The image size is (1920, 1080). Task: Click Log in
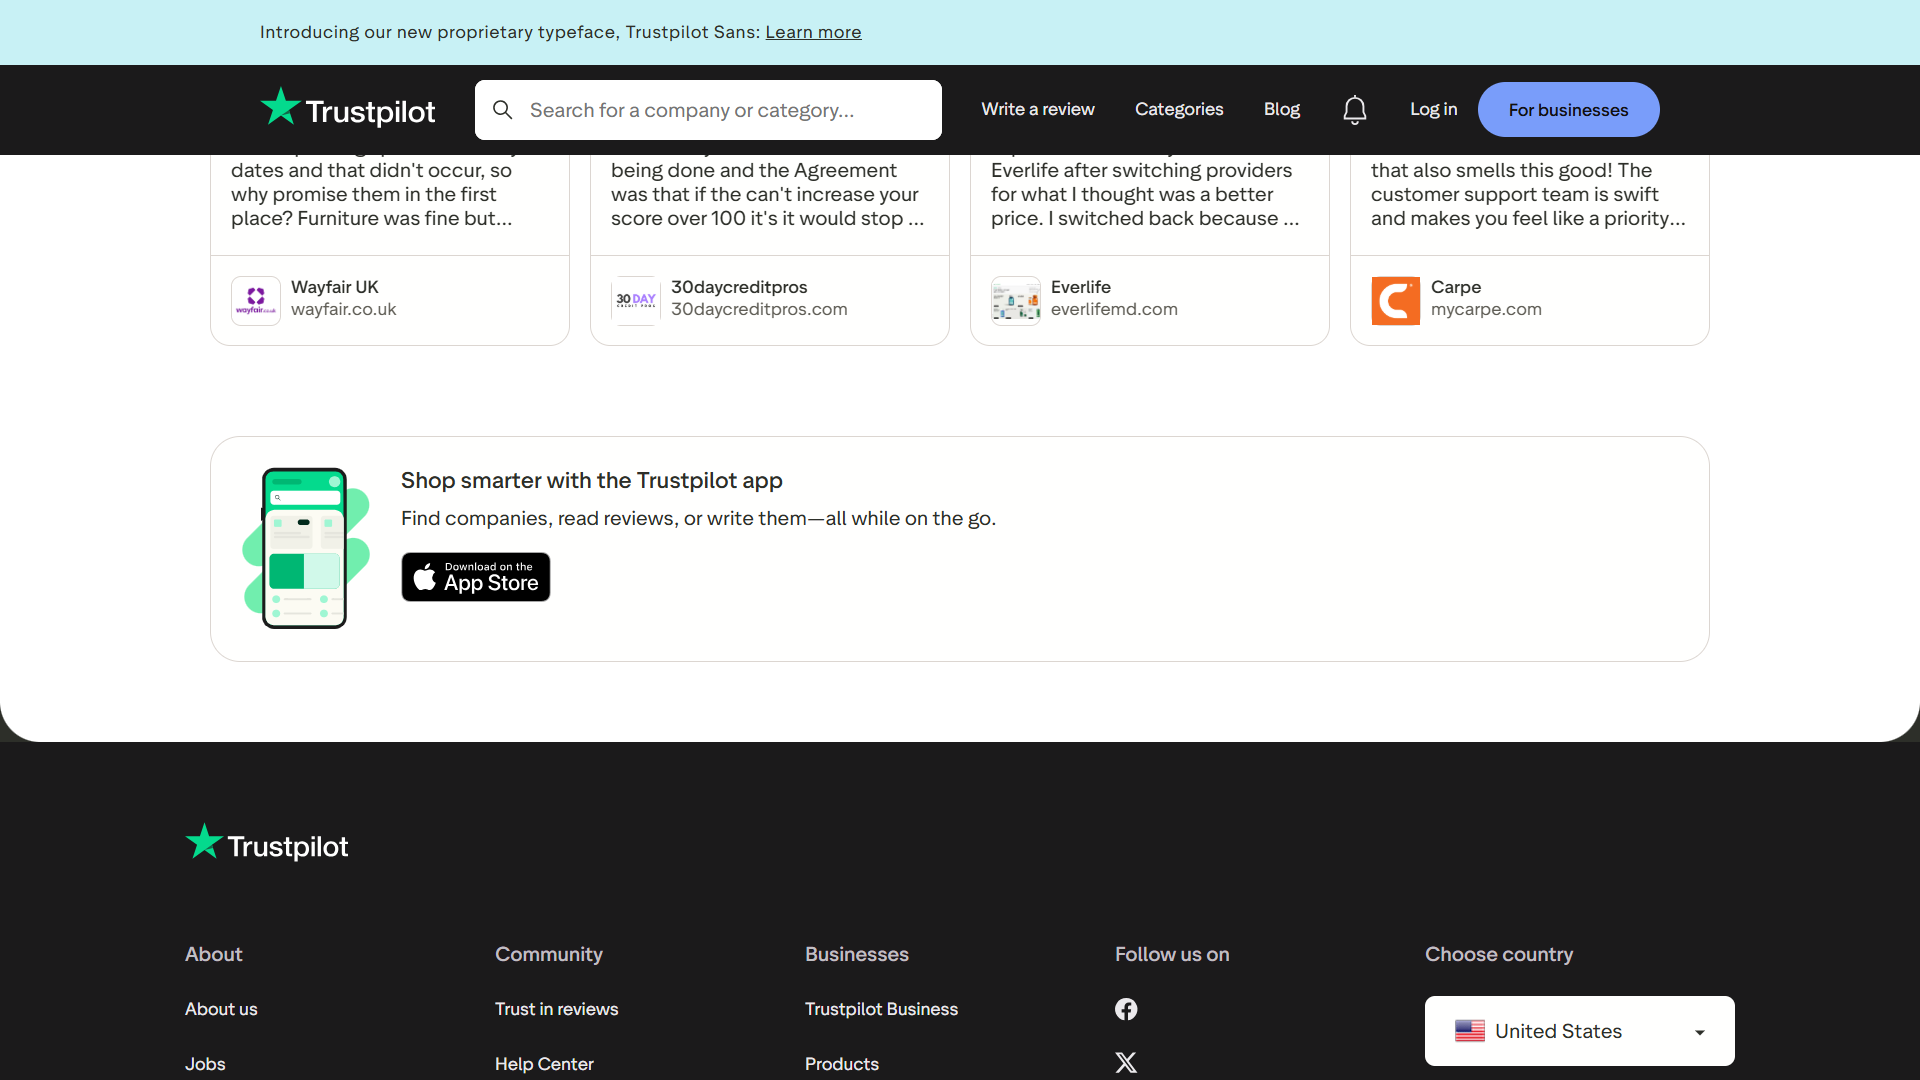1433,110
